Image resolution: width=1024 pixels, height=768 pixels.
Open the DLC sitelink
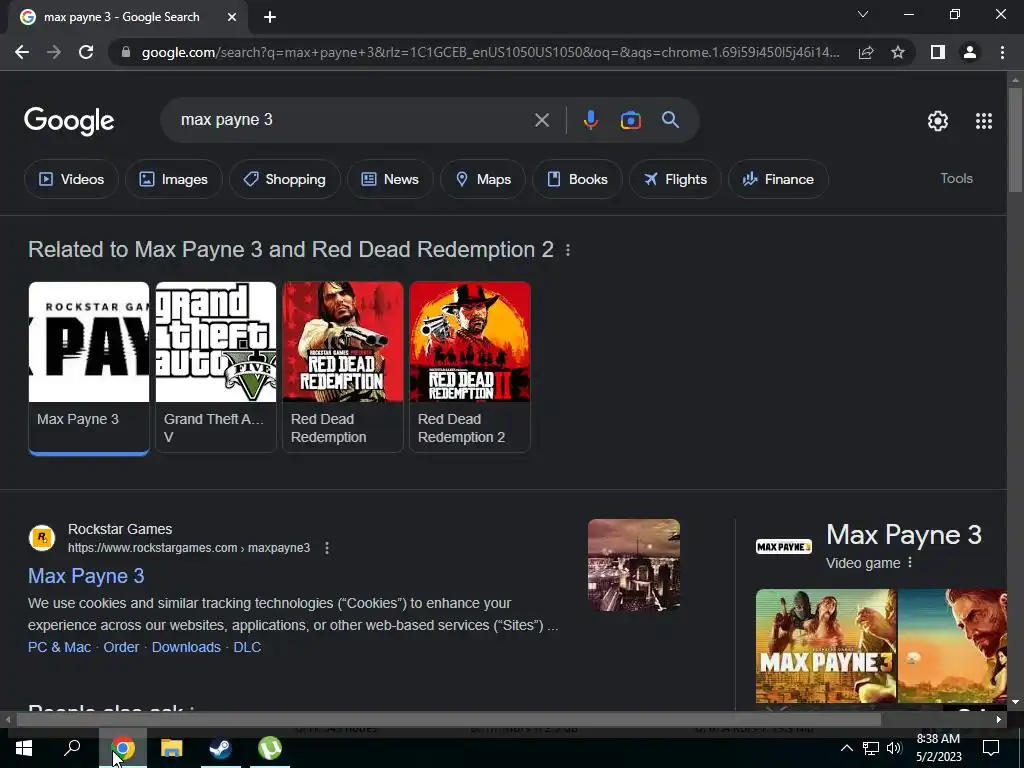[x=247, y=647]
